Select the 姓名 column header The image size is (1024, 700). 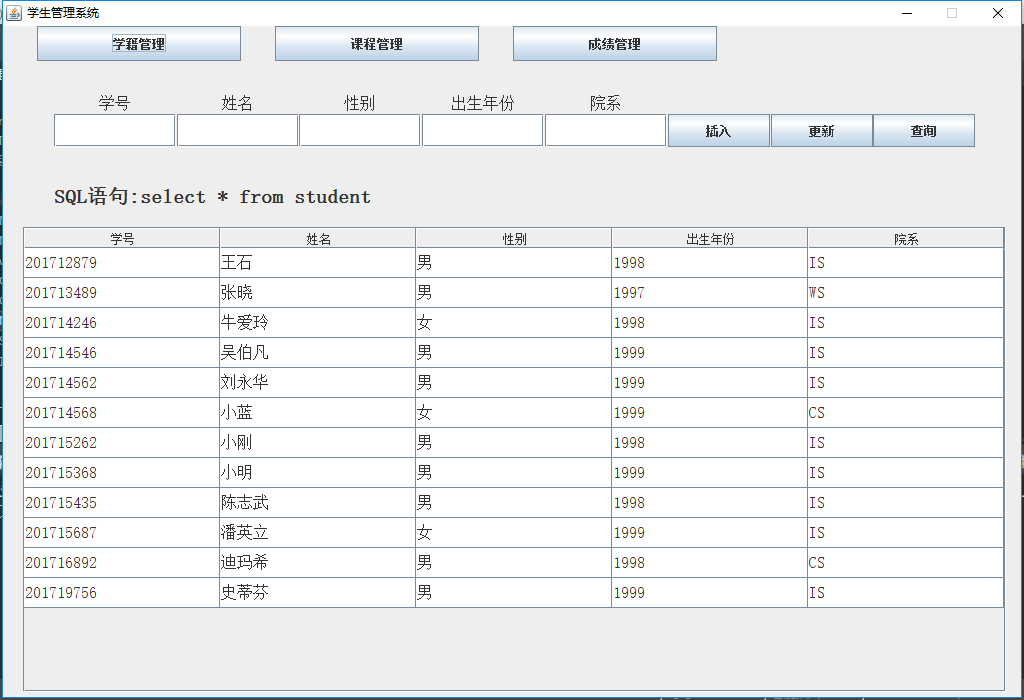pos(317,238)
